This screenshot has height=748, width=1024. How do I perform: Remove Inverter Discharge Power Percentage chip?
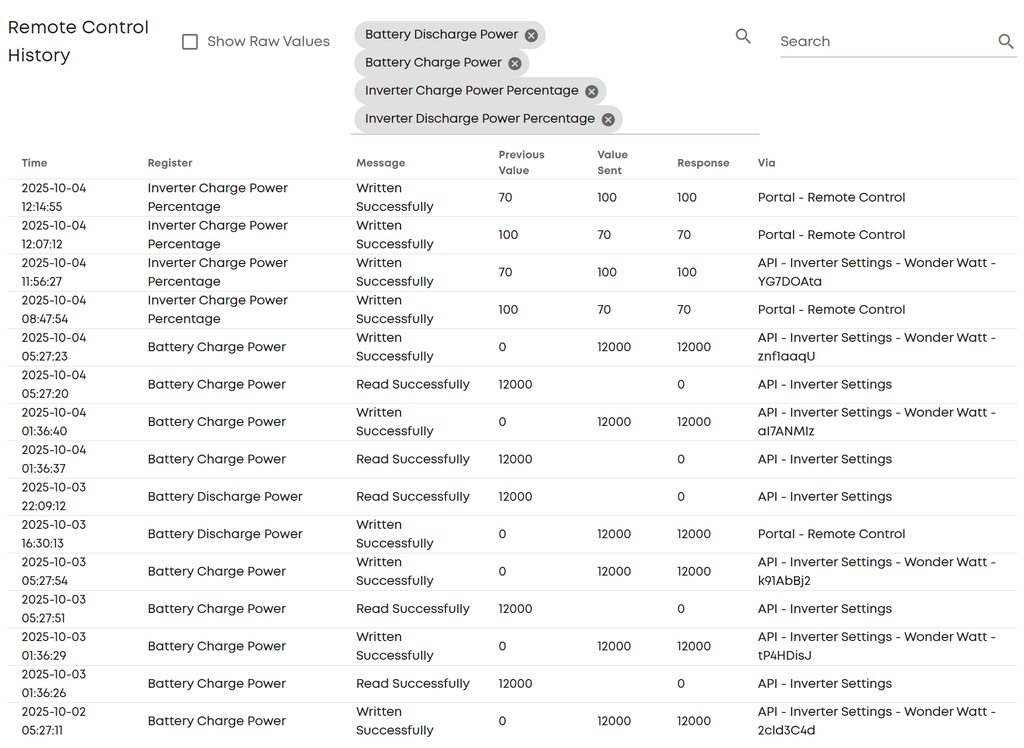click(x=608, y=119)
